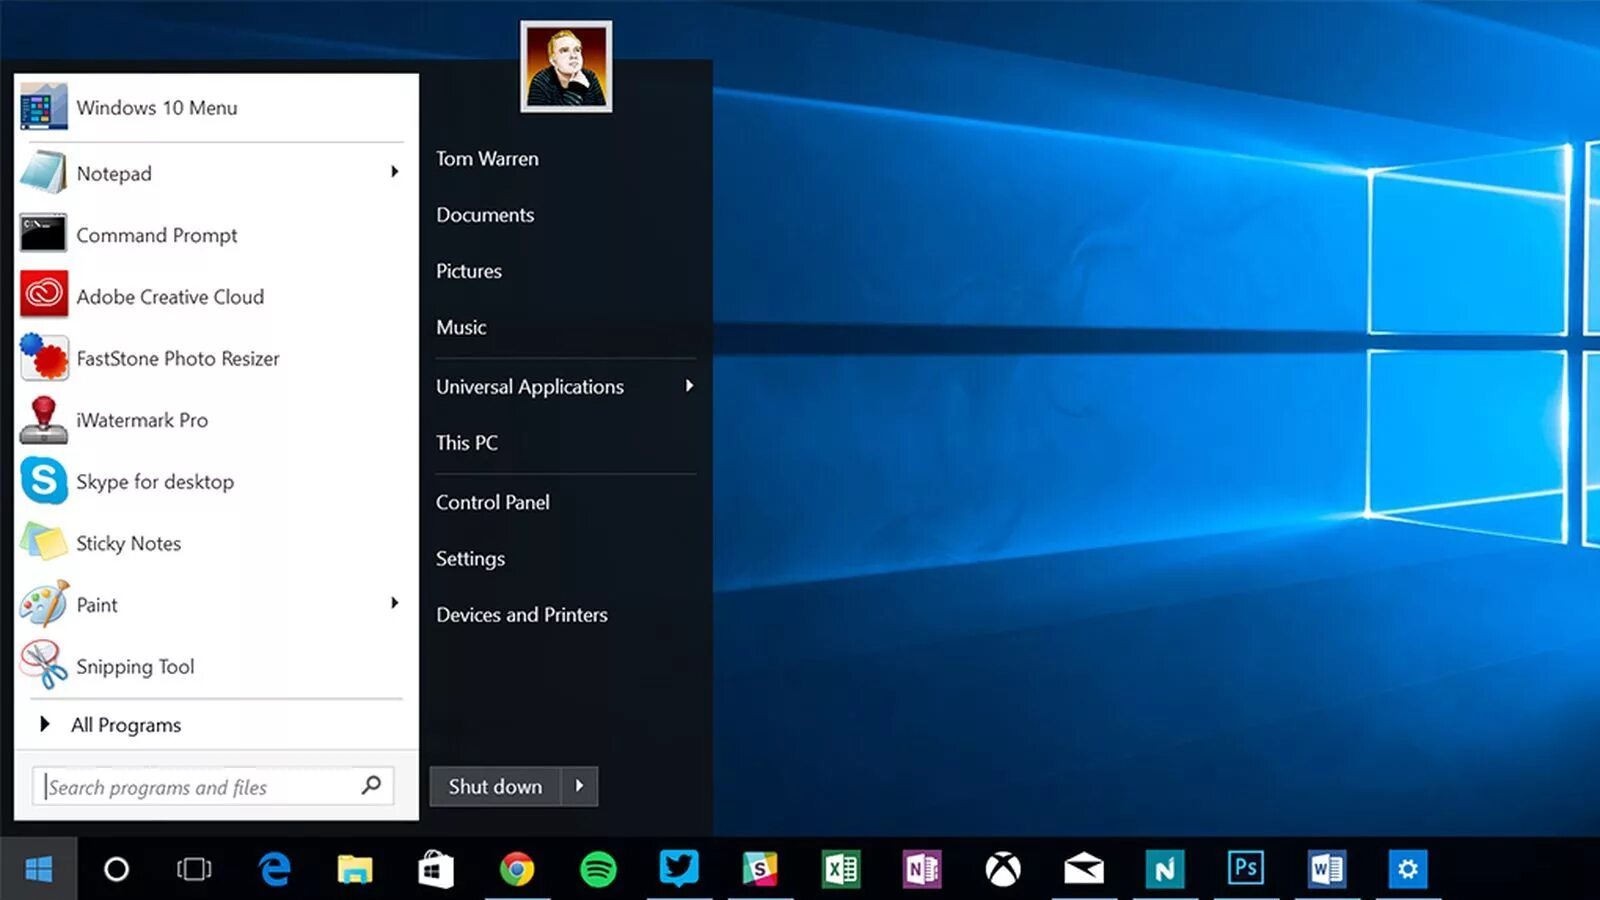Click the Command Prompt label text
The height and width of the screenshot is (900, 1600).
[x=157, y=235]
